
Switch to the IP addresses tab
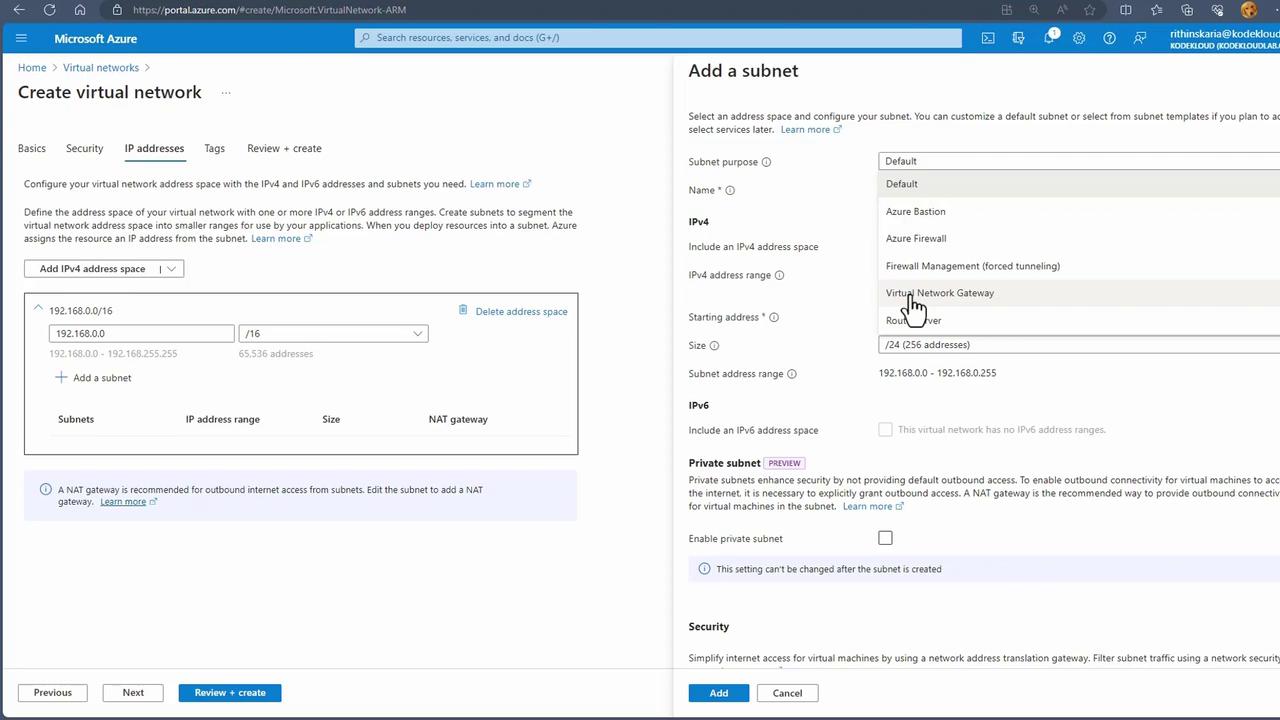[x=154, y=148]
